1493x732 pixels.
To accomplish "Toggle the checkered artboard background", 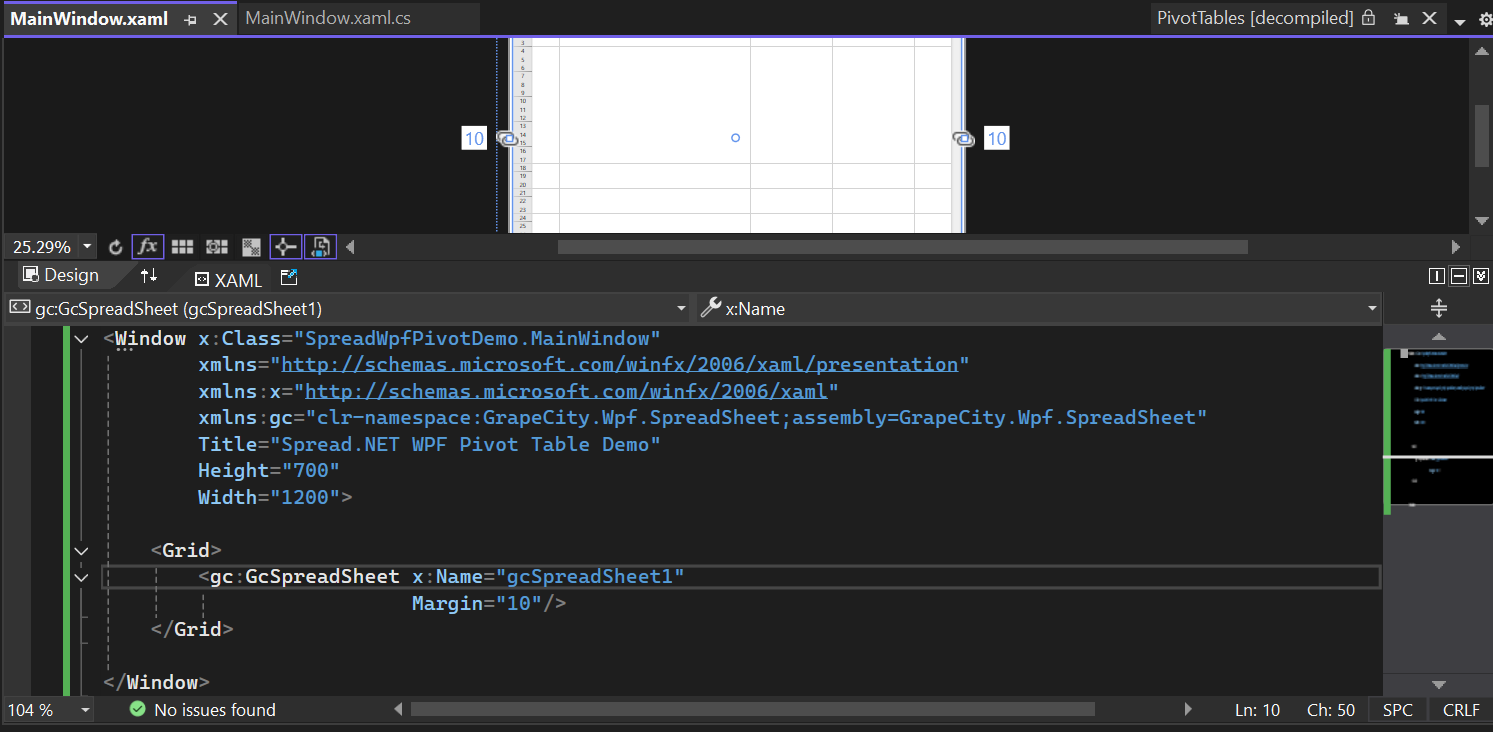I will pyautogui.click(x=252, y=247).
